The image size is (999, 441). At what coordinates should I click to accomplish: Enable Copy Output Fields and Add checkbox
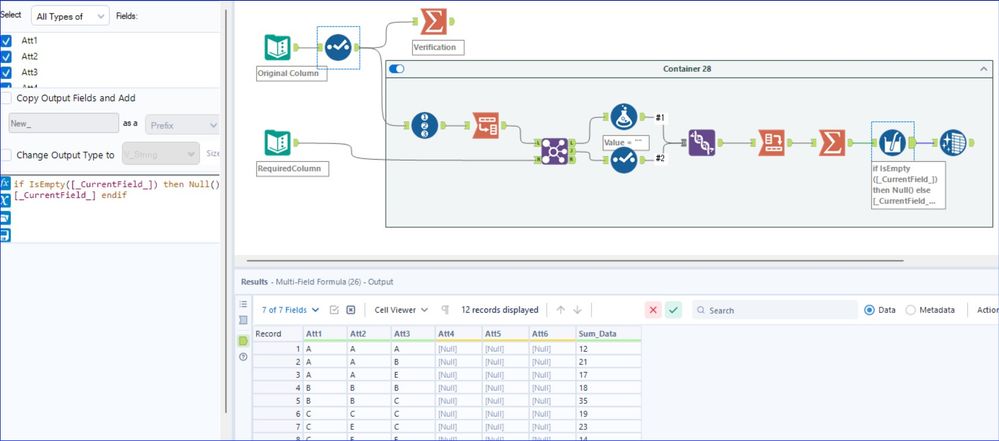coord(6,98)
